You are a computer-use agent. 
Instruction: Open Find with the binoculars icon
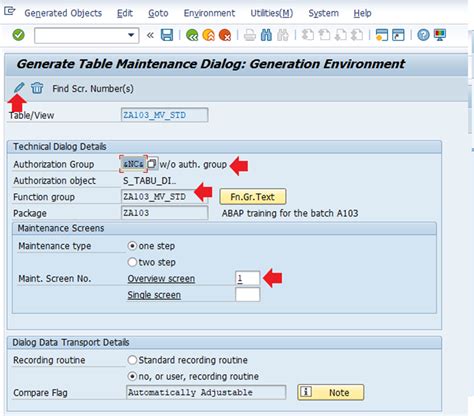tap(266, 35)
